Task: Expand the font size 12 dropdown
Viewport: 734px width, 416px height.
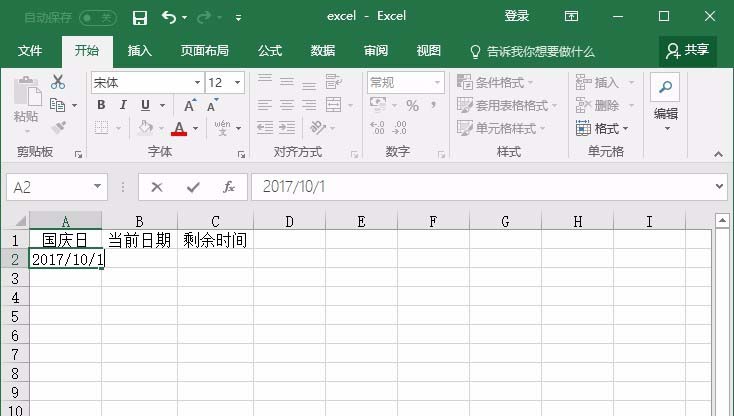Action: click(x=238, y=82)
